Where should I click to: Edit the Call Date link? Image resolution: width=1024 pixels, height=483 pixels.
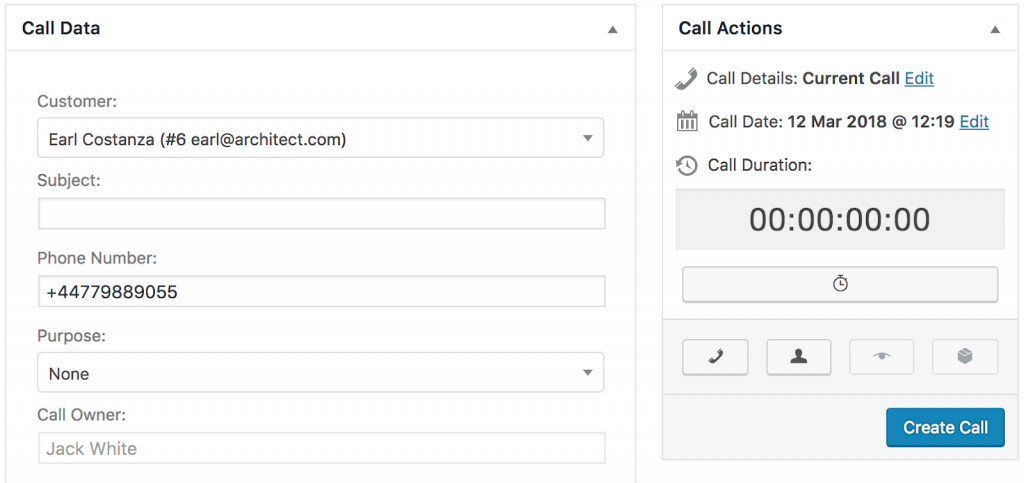click(x=974, y=122)
